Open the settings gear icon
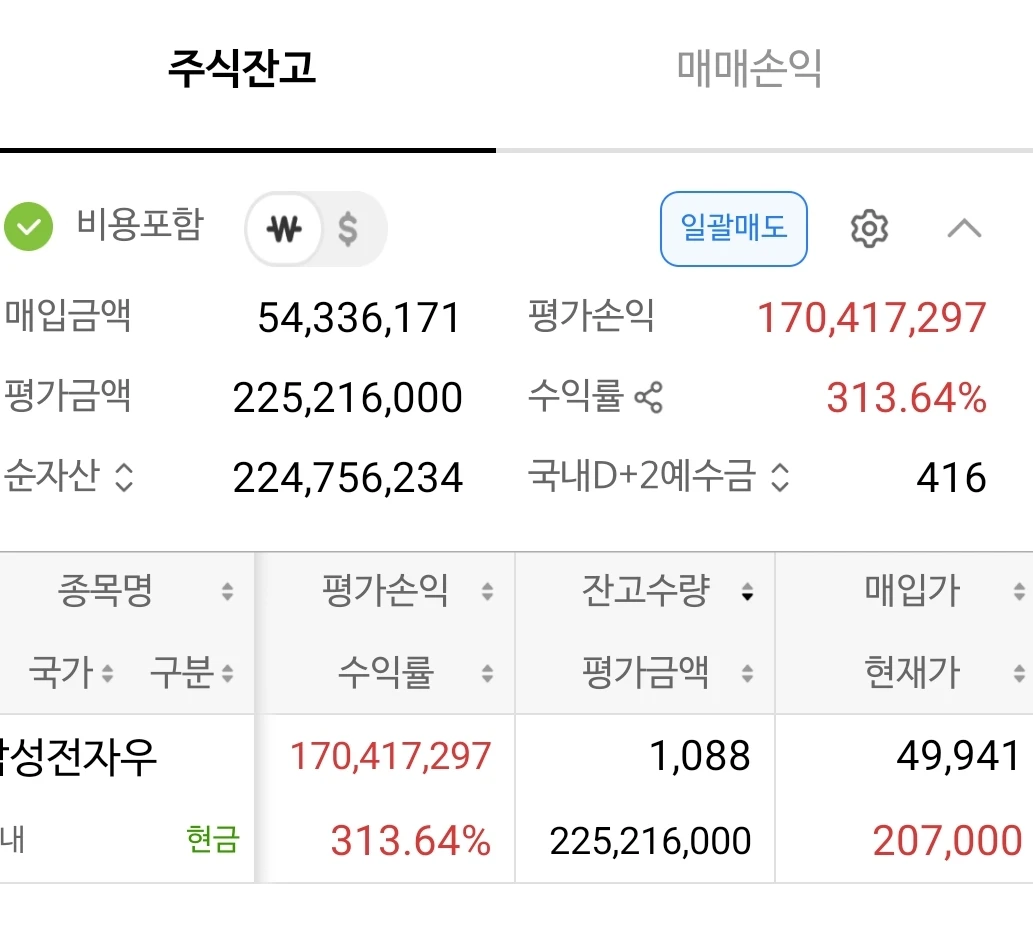 coord(869,229)
